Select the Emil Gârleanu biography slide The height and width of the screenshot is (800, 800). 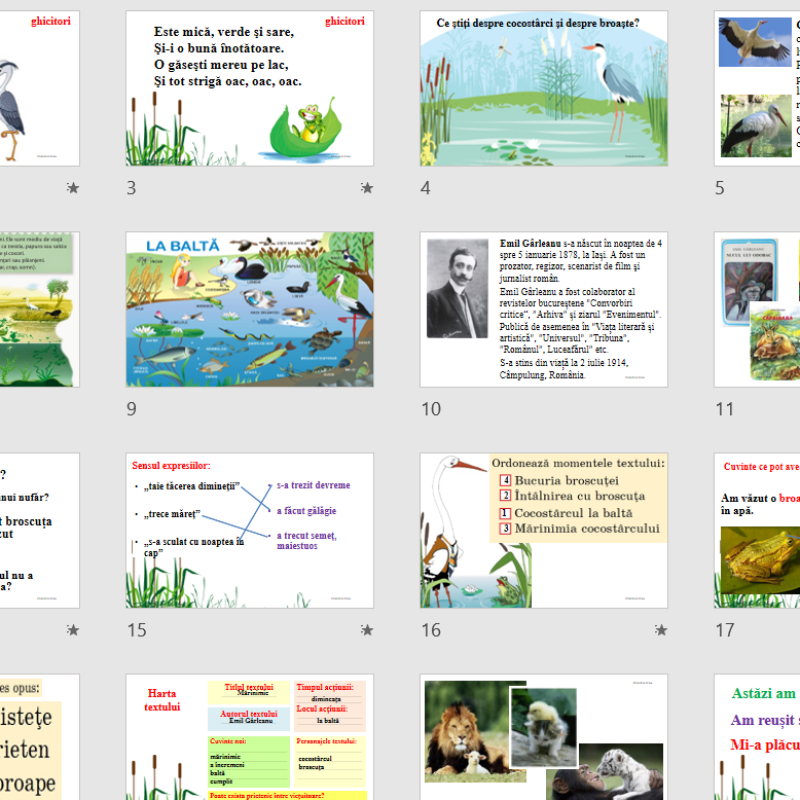[543, 309]
